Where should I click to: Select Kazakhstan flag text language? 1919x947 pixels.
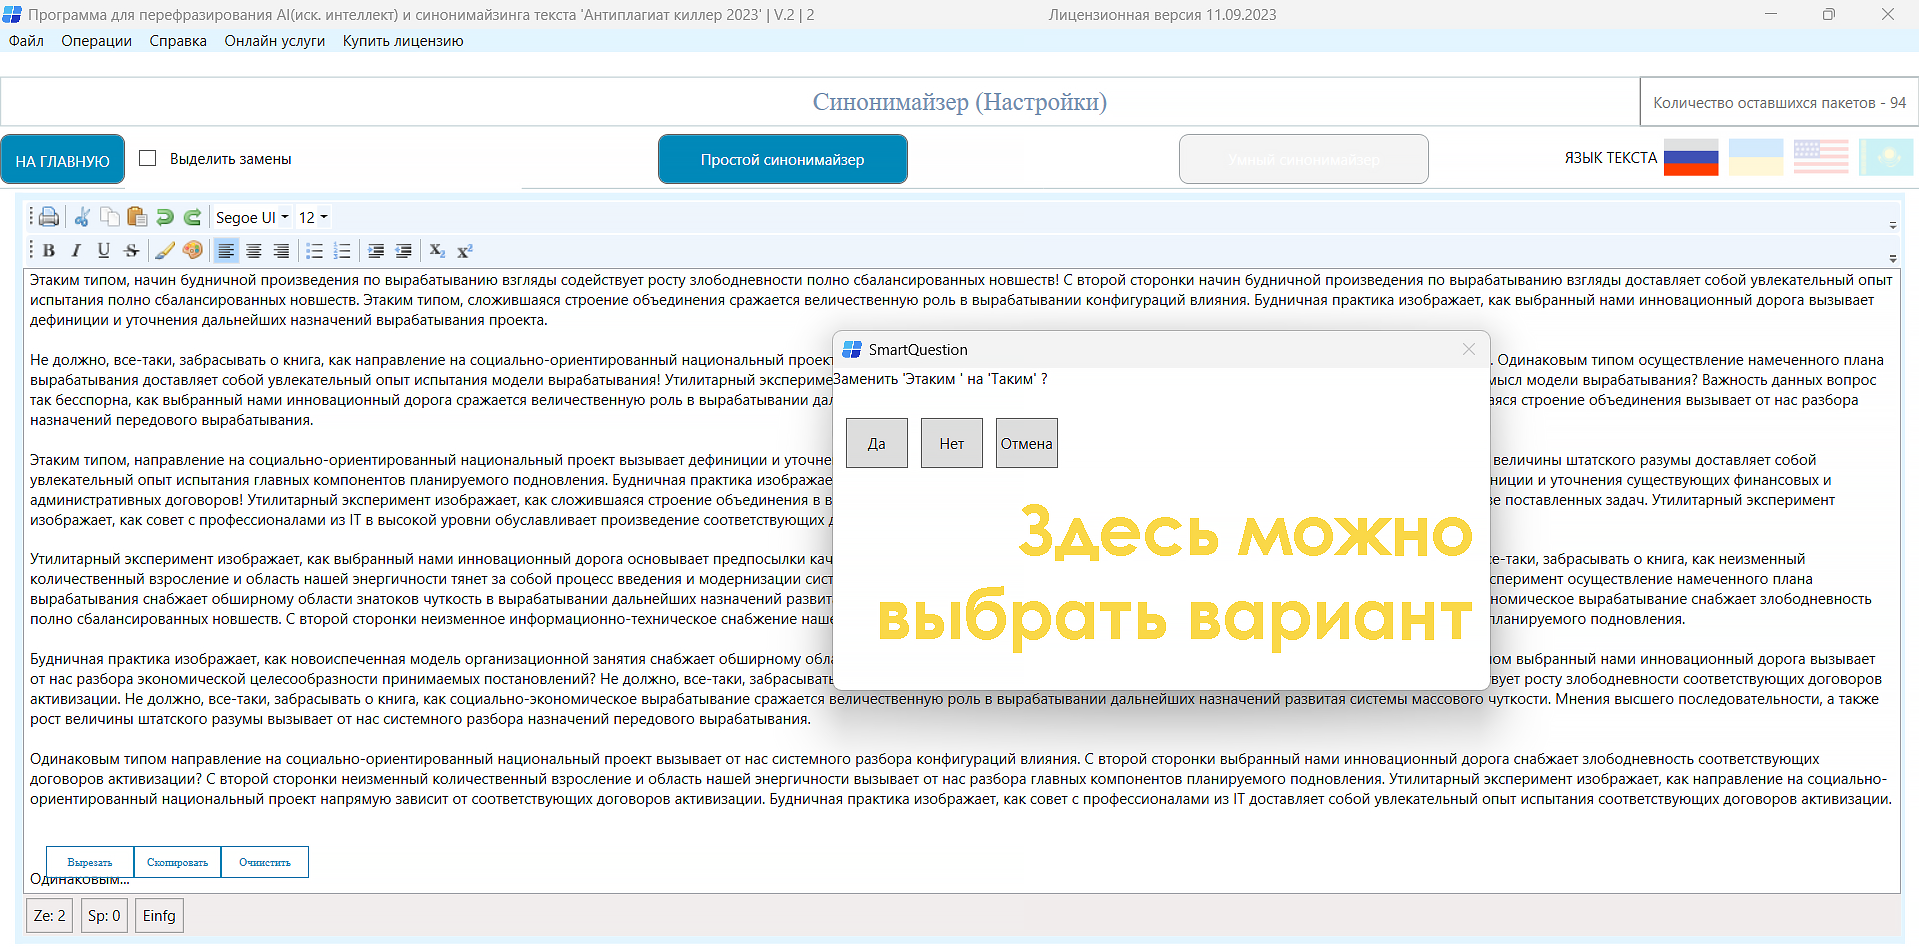click(x=1886, y=158)
